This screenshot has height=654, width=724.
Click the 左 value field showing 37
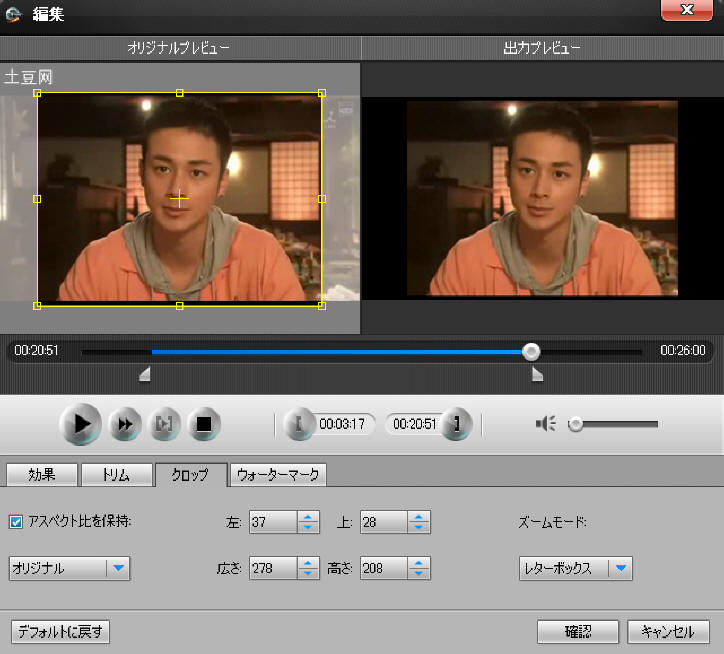point(273,522)
